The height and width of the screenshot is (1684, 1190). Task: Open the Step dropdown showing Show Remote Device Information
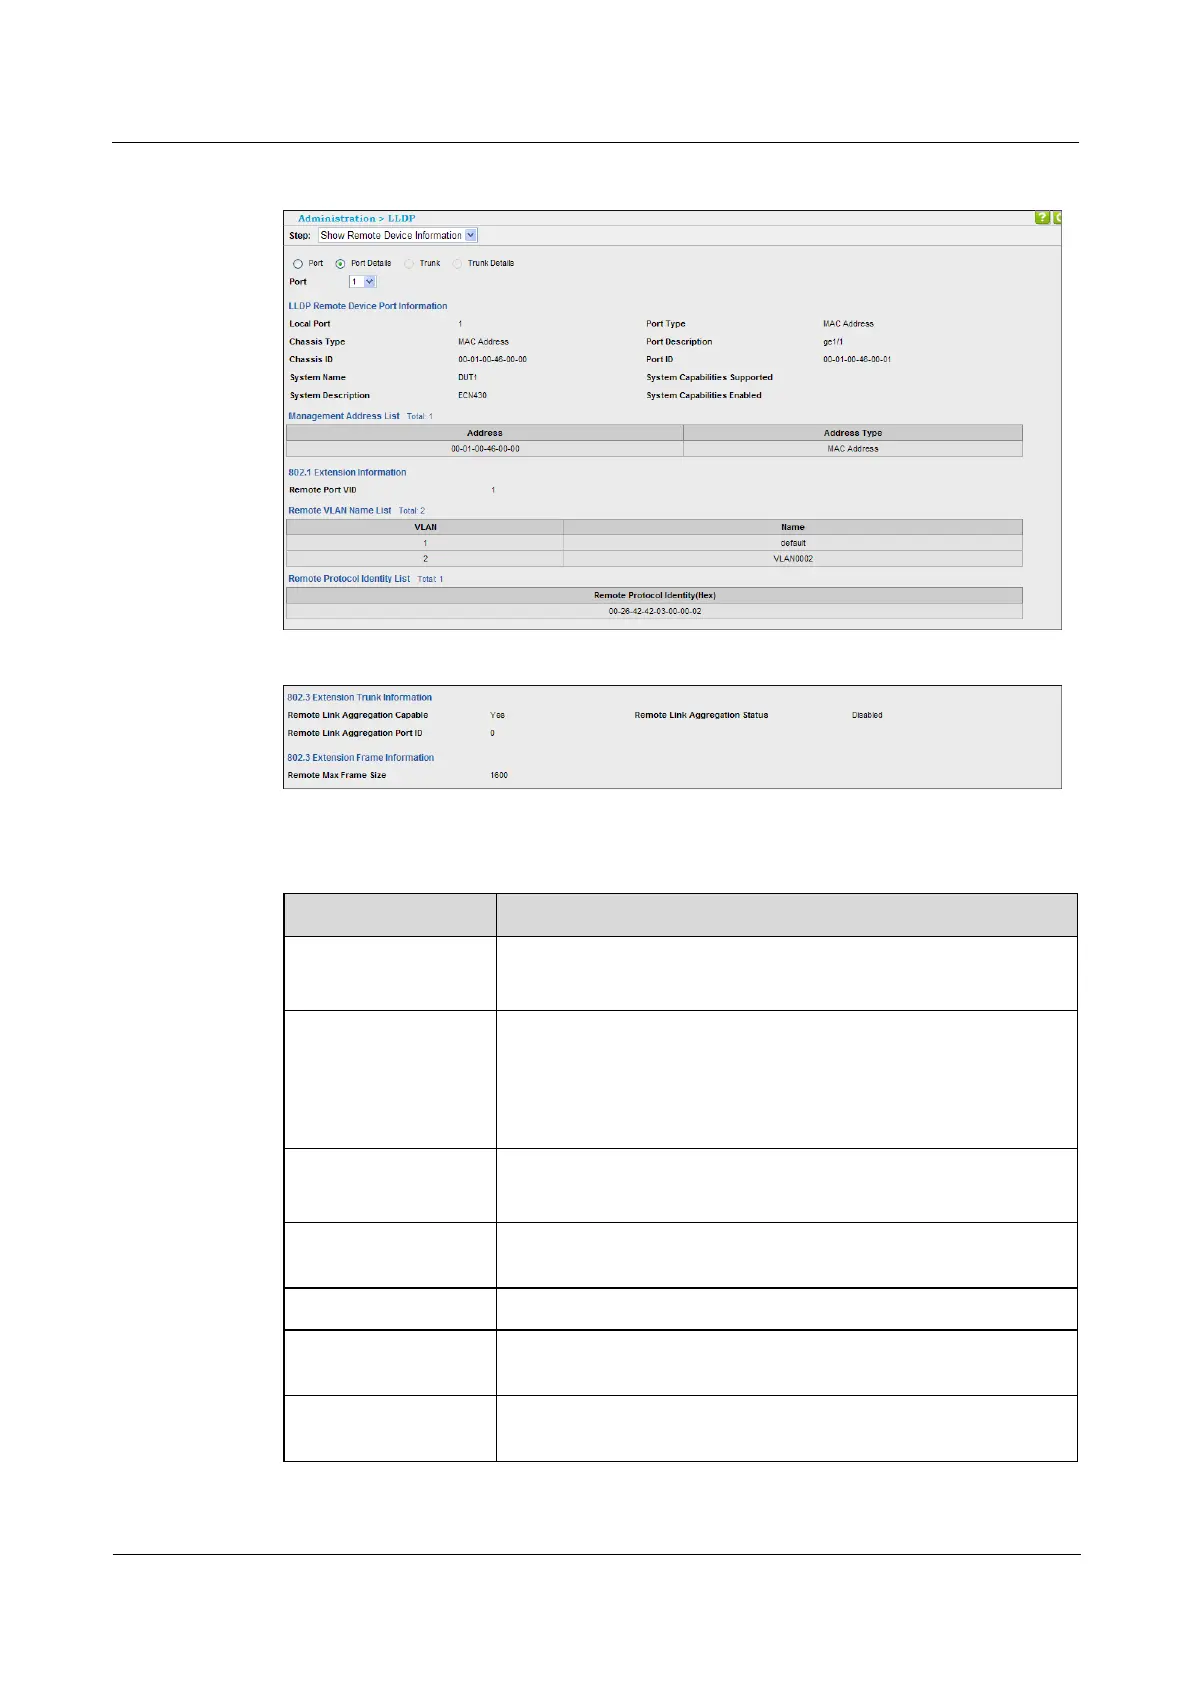398,236
